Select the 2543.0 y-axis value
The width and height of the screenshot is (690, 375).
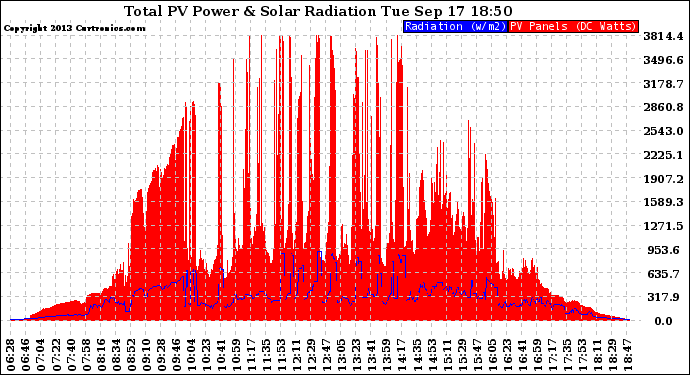(x=663, y=131)
